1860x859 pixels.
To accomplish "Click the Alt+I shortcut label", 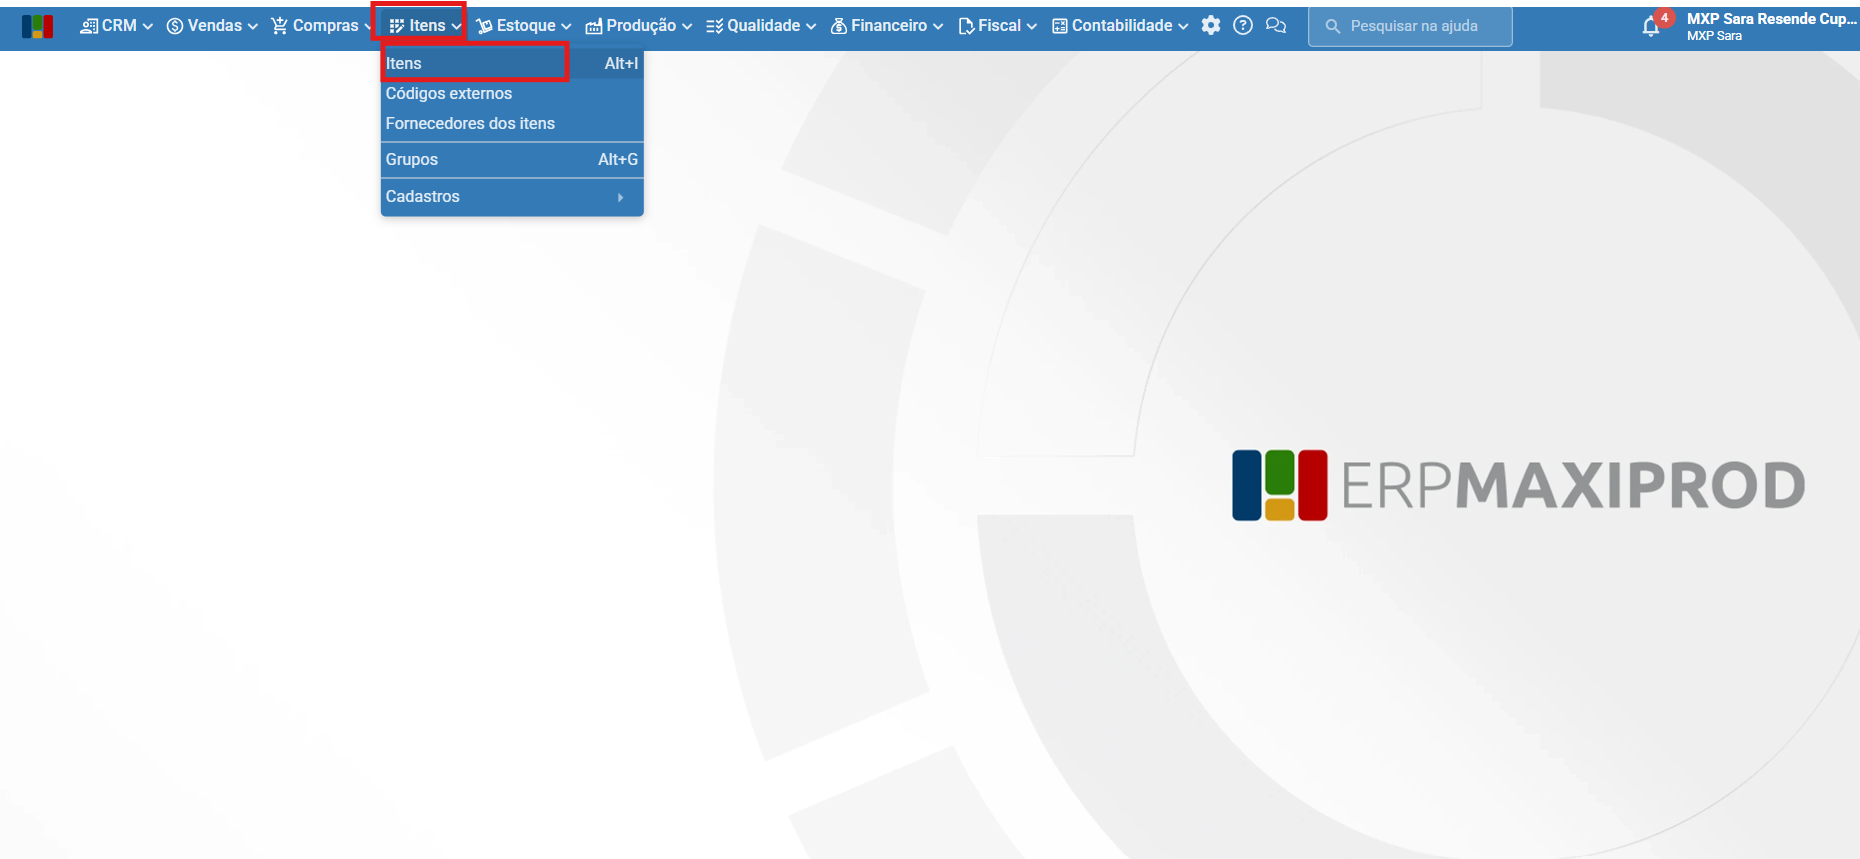I will tap(621, 63).
